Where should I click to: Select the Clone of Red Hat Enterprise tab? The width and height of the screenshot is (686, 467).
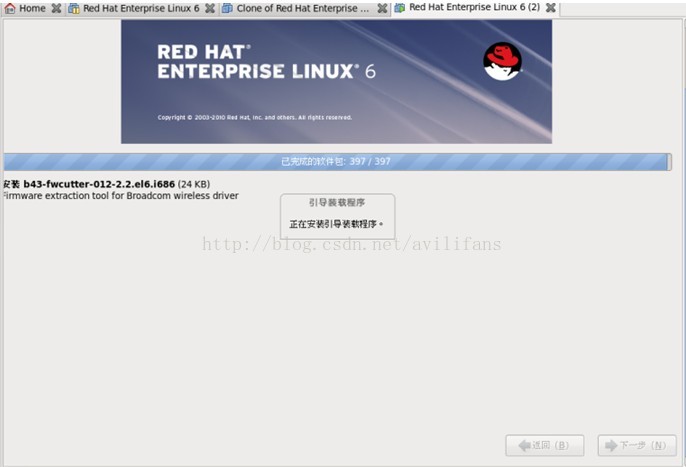302,8
